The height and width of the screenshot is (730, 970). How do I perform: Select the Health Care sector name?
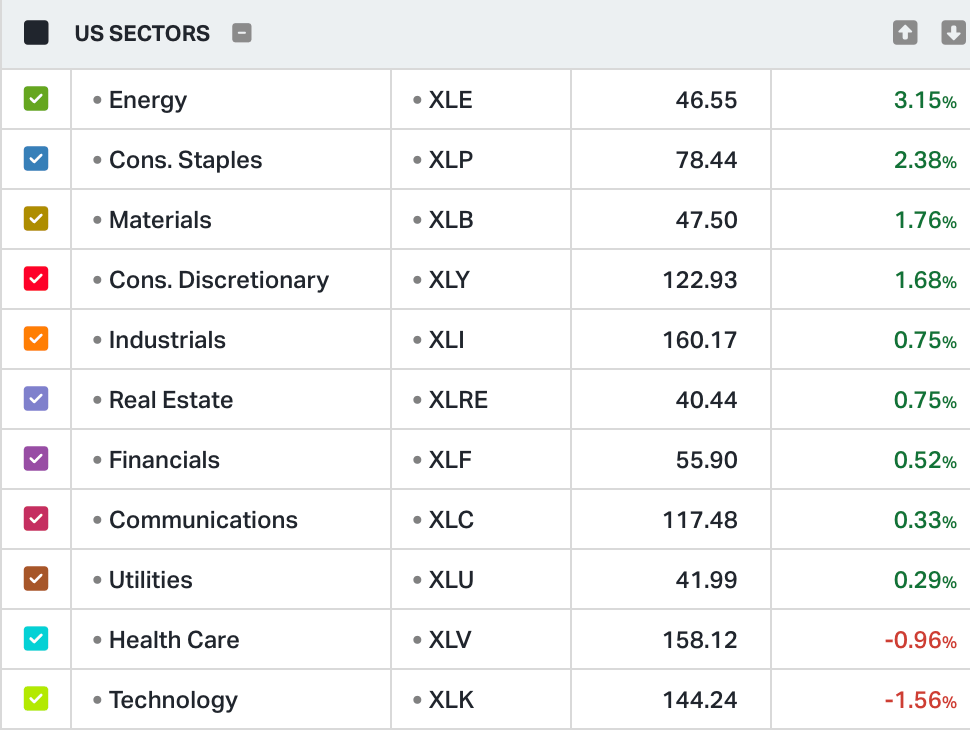(174, 640)
